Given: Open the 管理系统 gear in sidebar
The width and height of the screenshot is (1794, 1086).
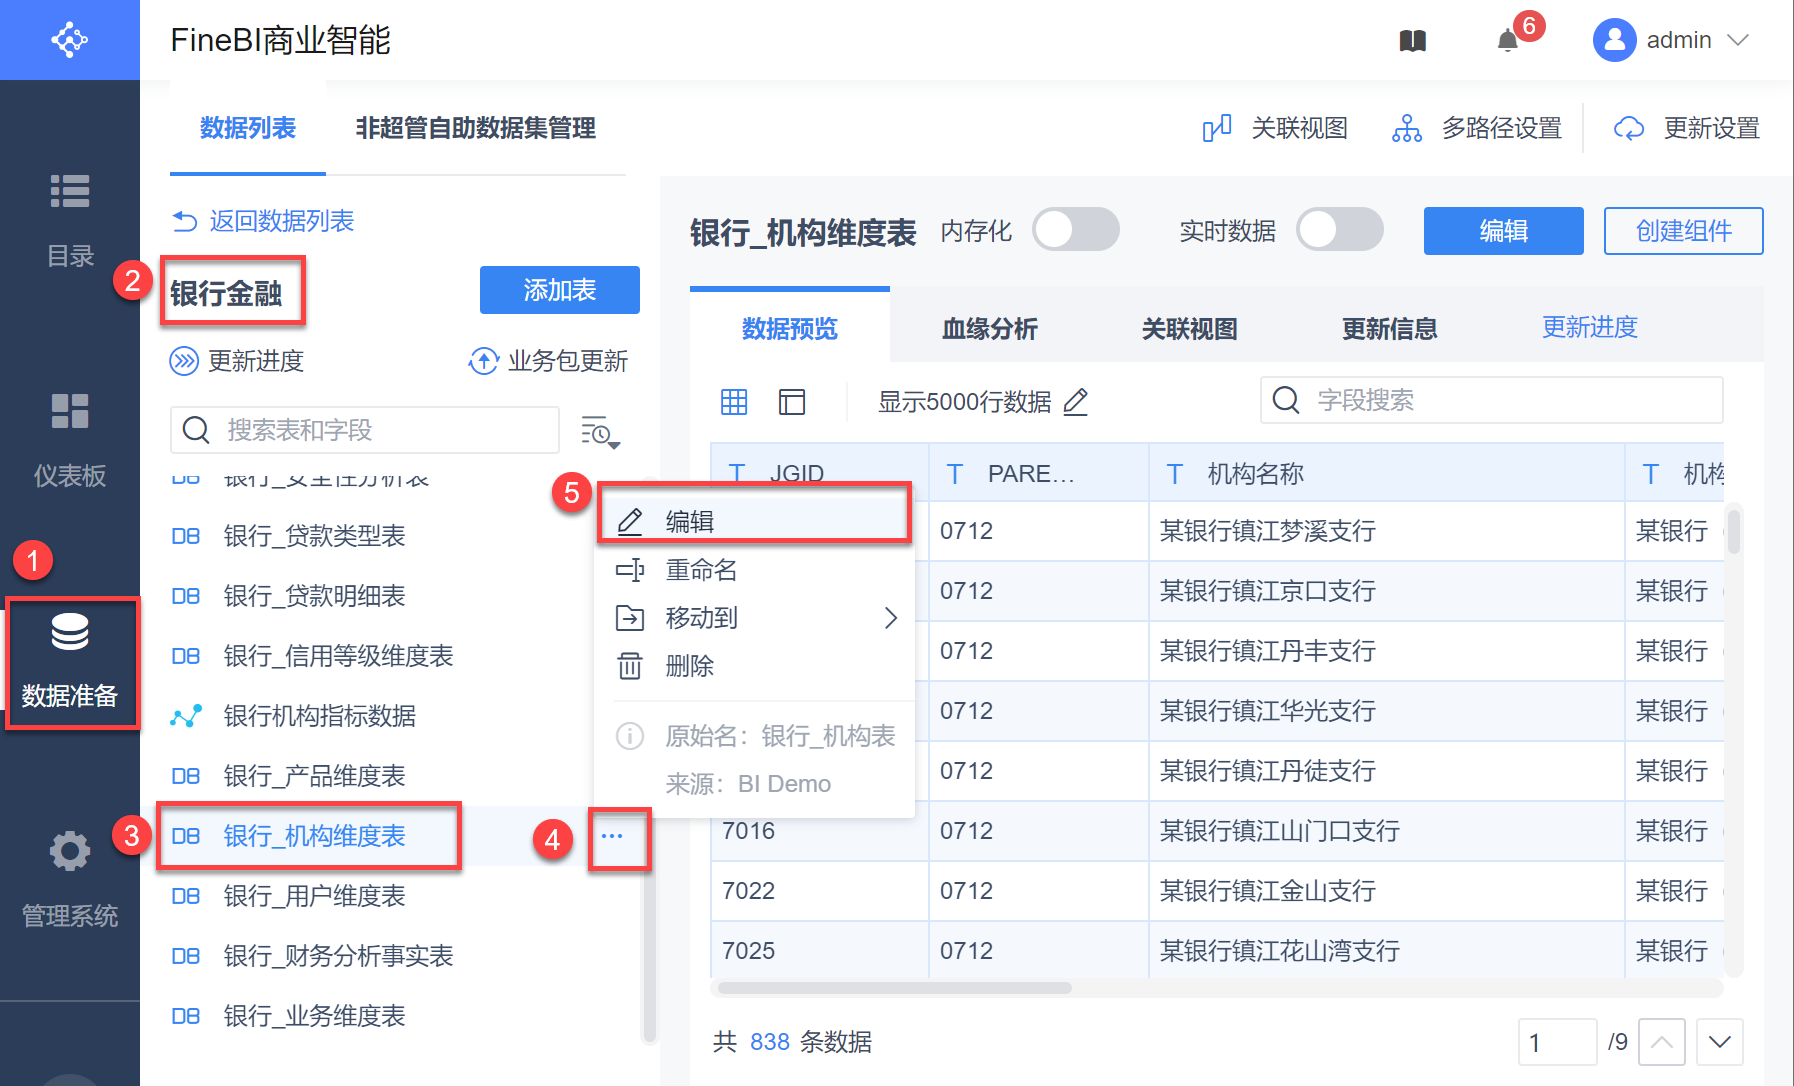Looking at the screenshot, I should click(x=70, y=852).
